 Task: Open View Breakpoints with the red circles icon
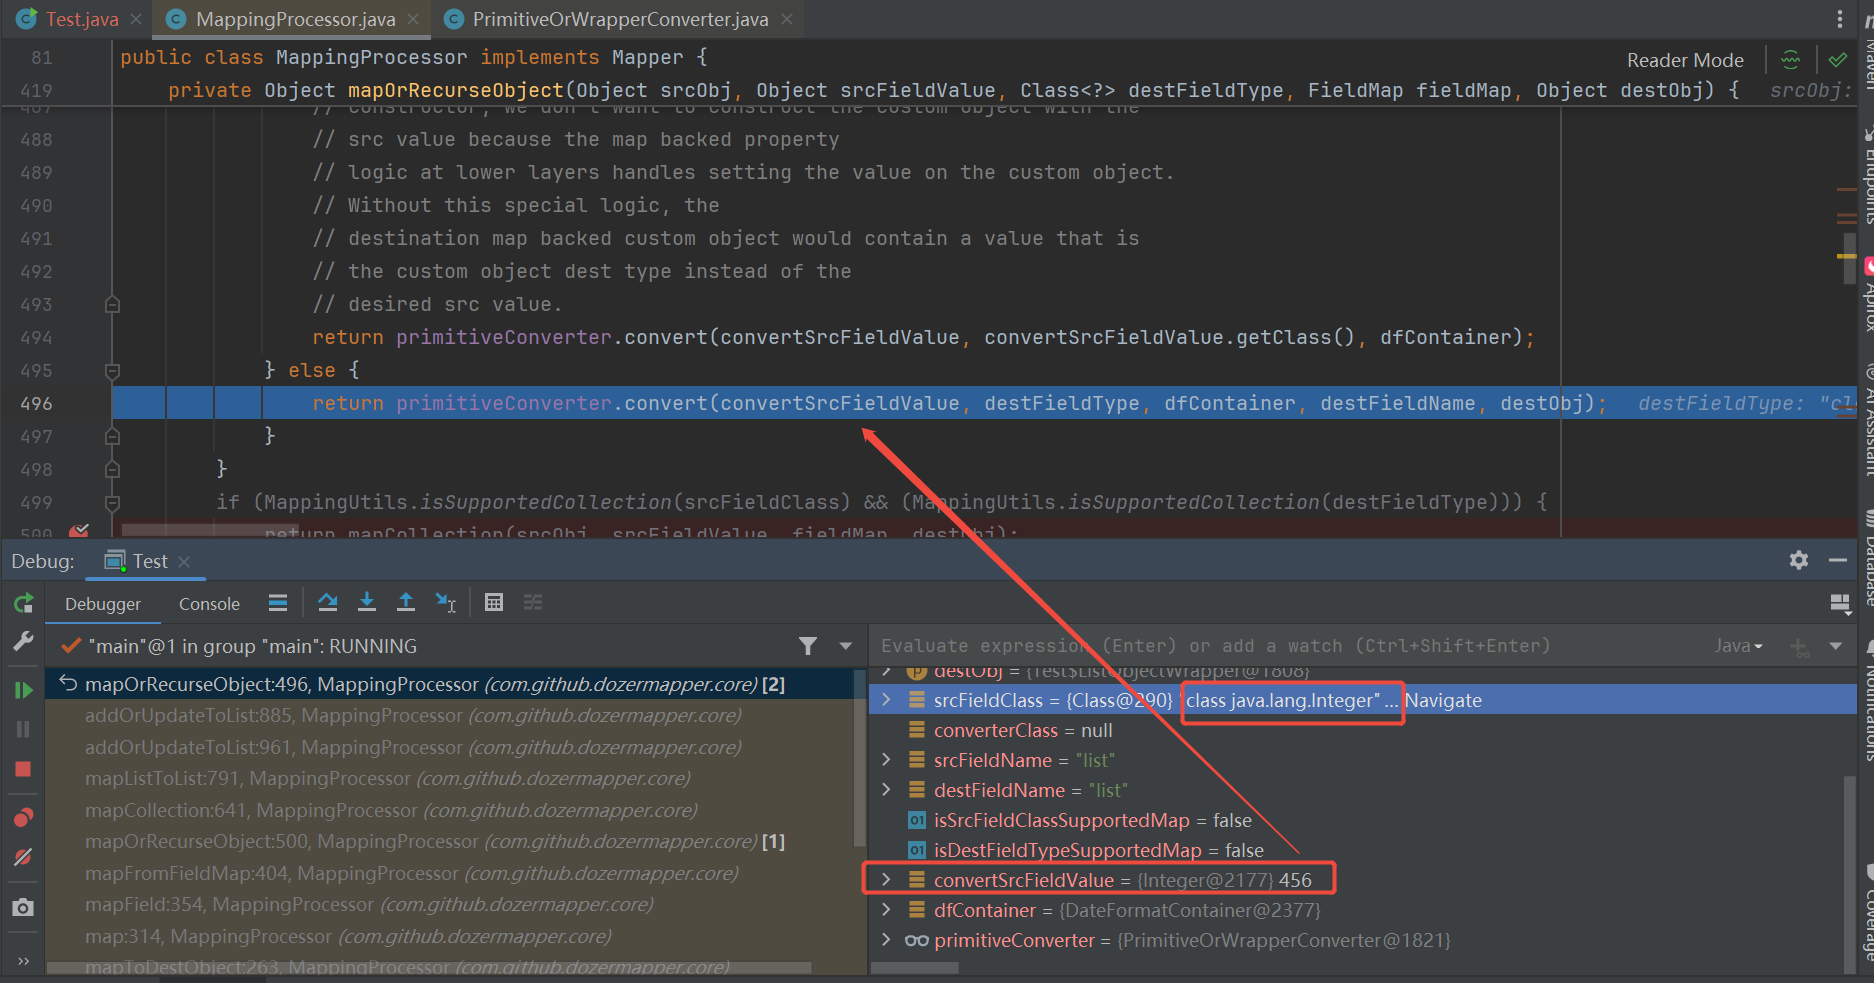coord(23,818)
